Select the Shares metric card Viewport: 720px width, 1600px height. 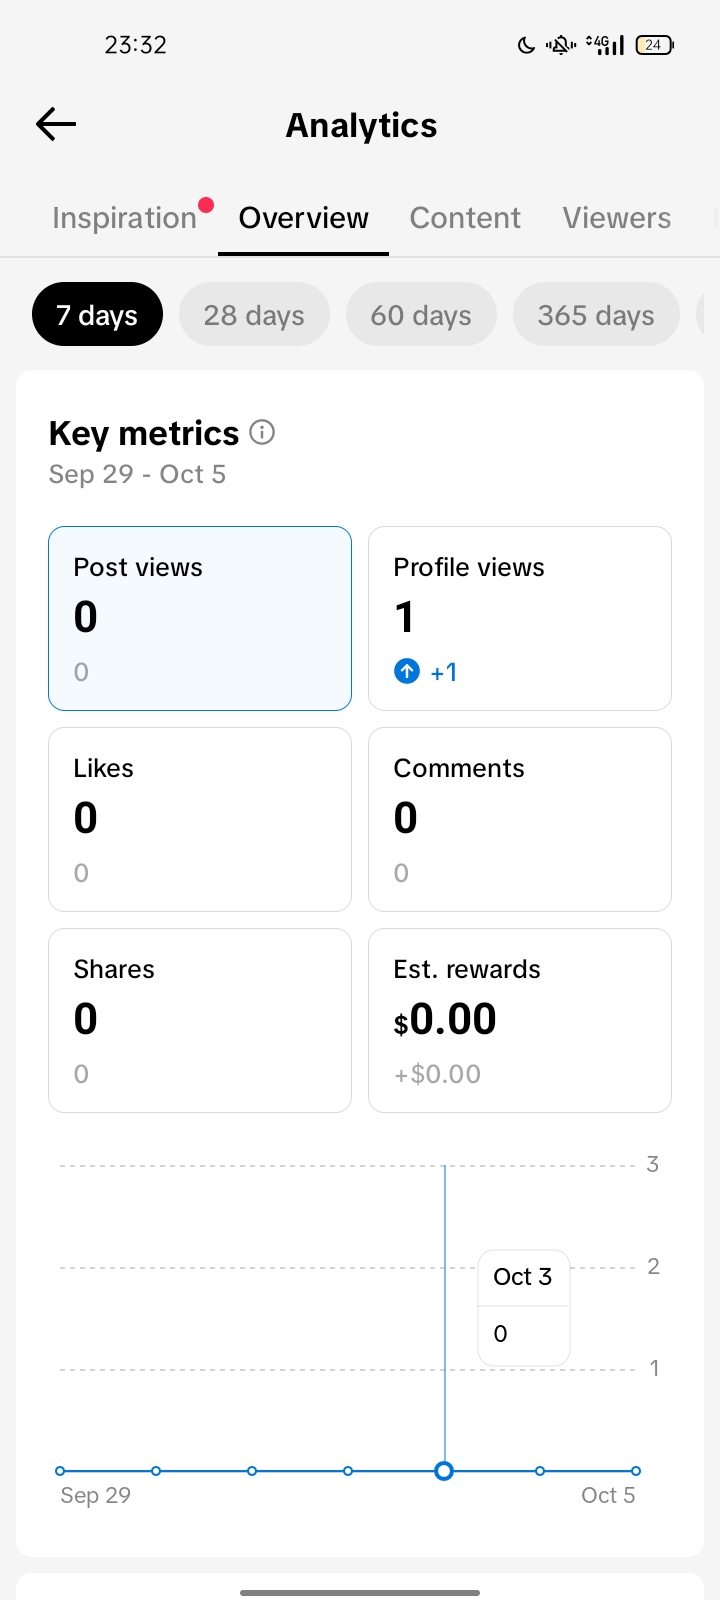tap(200, 1020)
